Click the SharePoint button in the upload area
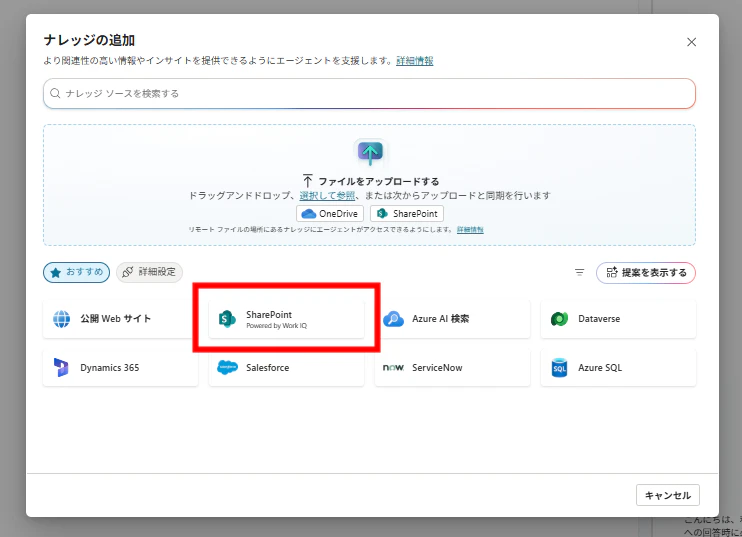The height and width of the screenshot is (537, 742). tap(407, 213)
